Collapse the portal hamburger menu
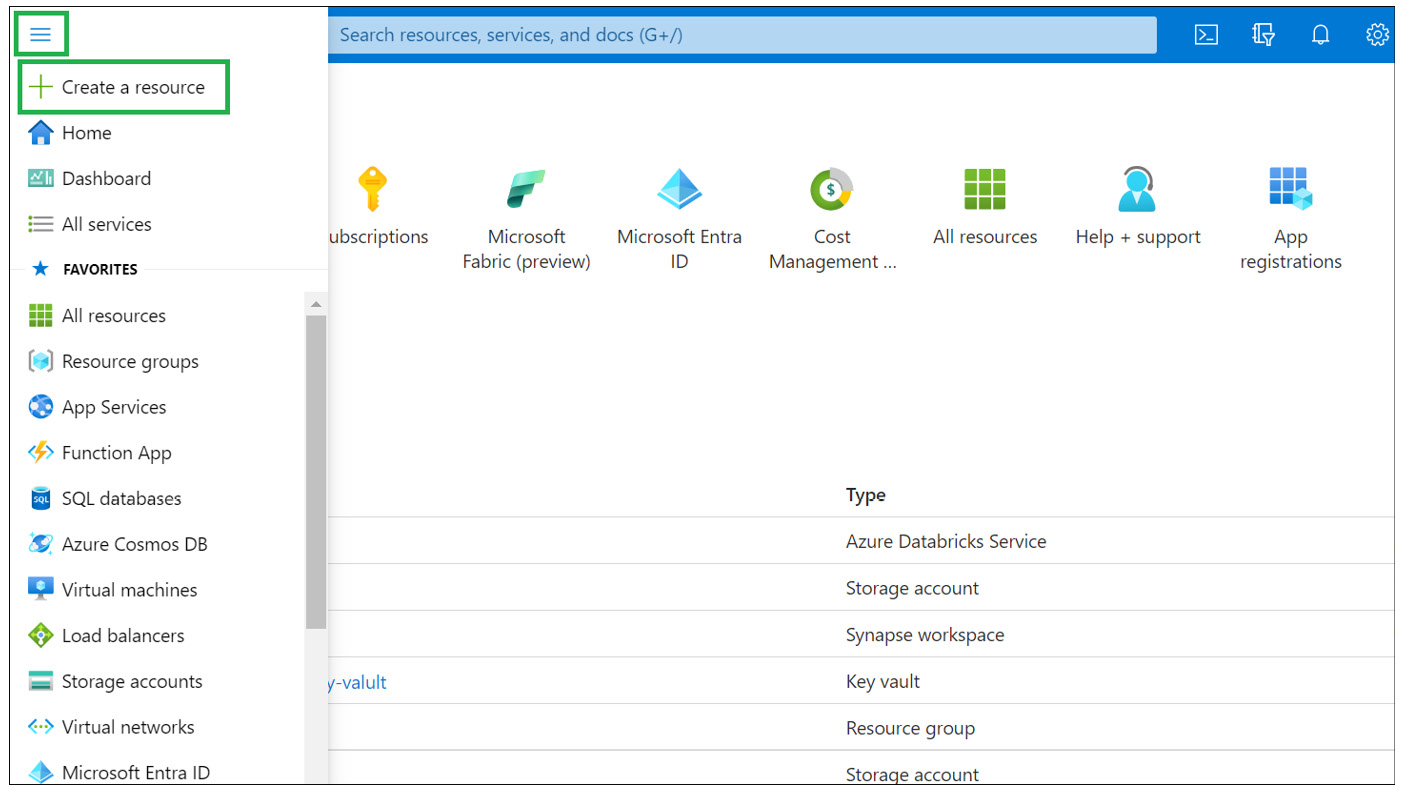The image size is (1405, 790). 41,35
